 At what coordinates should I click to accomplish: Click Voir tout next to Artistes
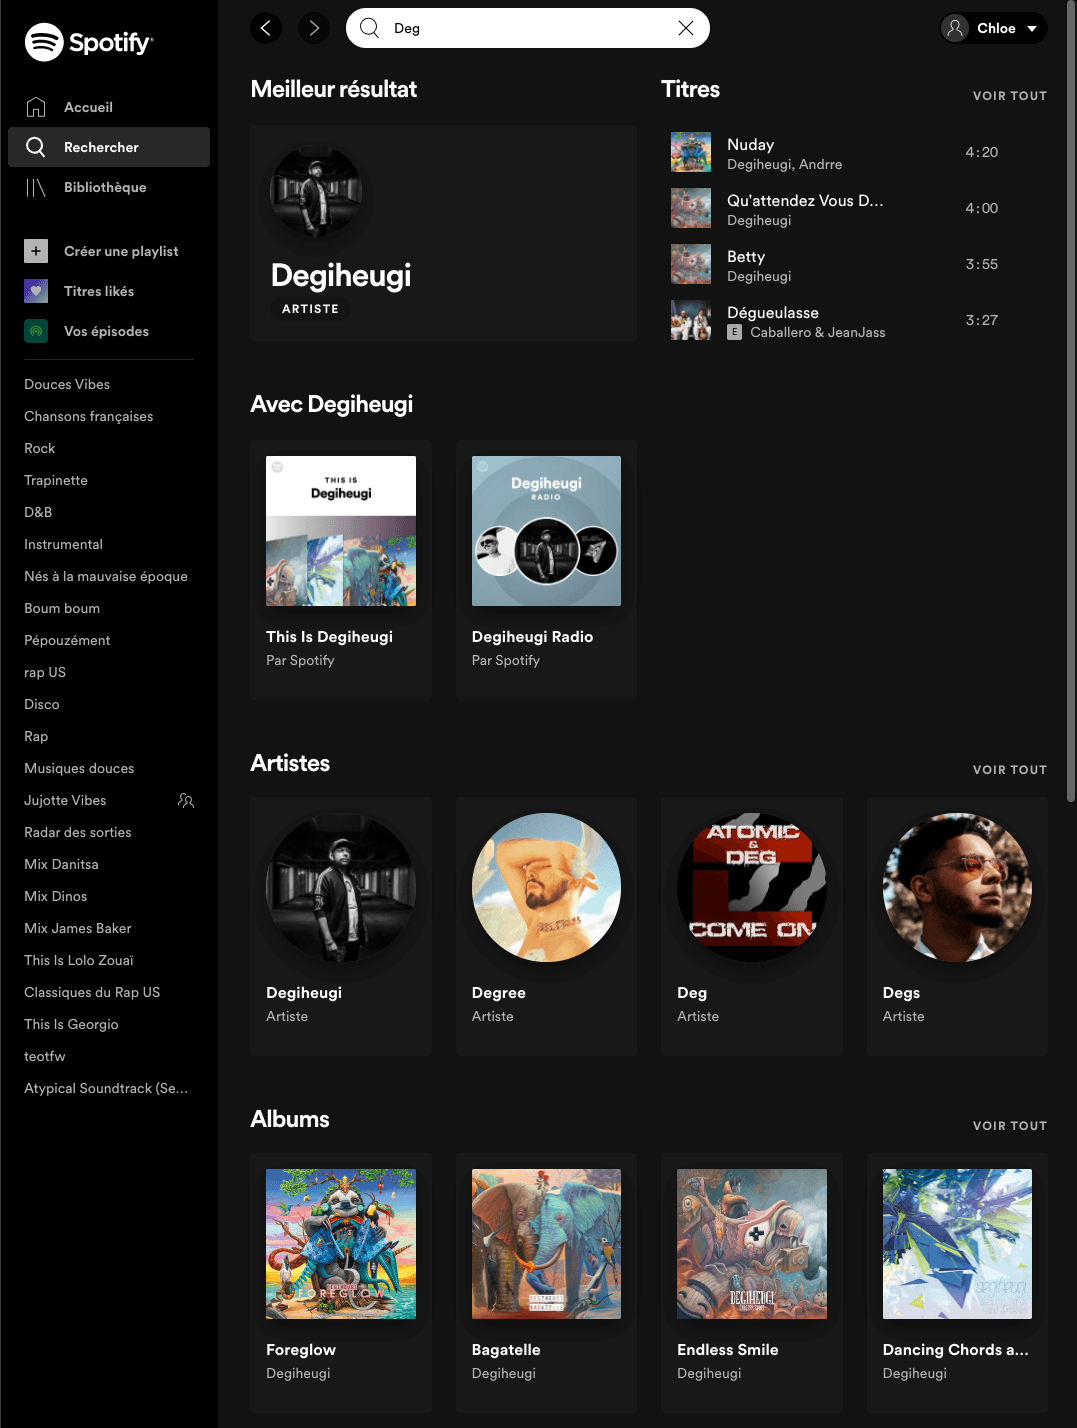[x=1010, y=770]
